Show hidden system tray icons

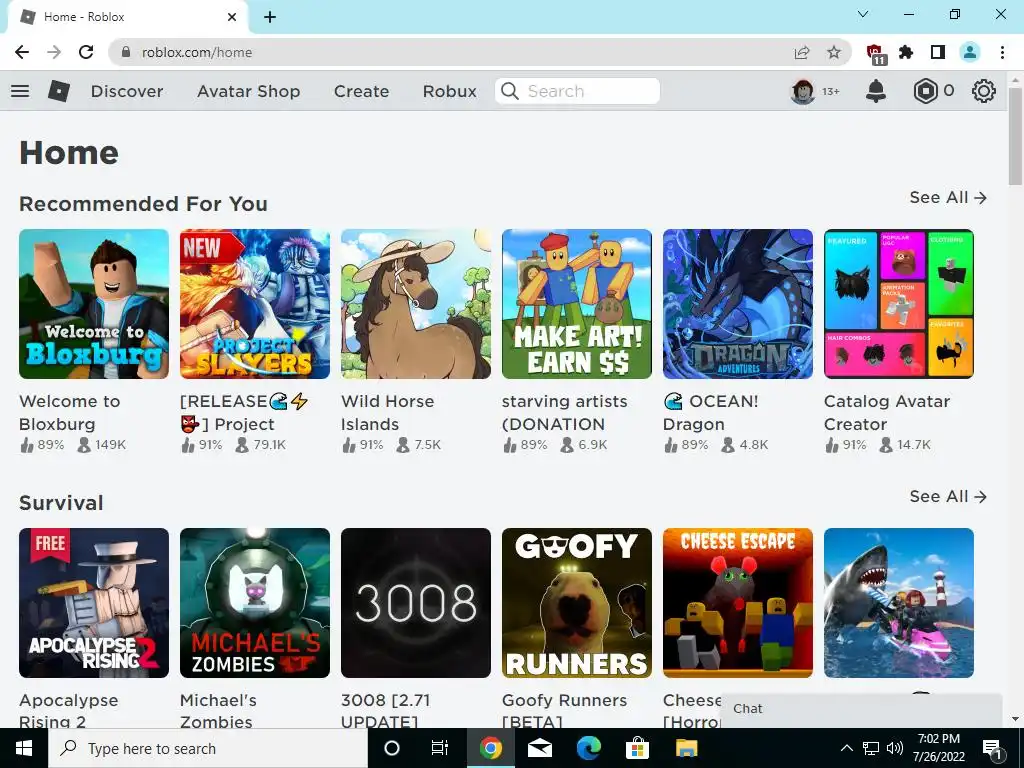coord(846,748)
